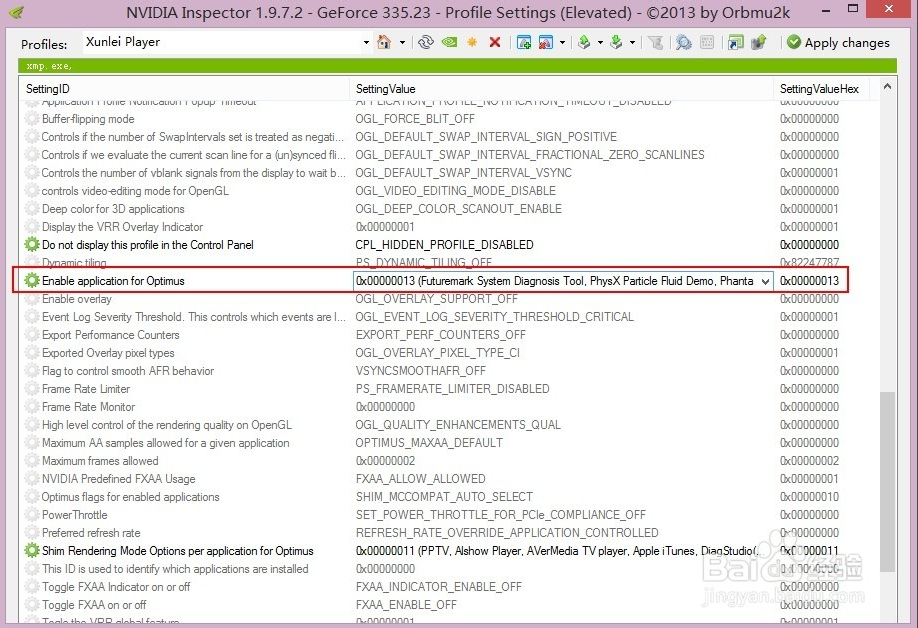918x628 pixels.
Task: Click the vertical scrollbar thumb
Action: (888, 481)
